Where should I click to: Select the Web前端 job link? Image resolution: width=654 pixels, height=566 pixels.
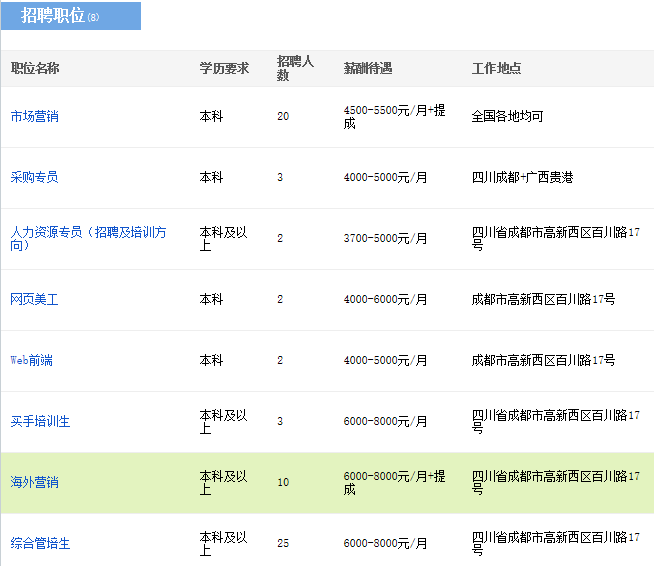coord(31,360)
